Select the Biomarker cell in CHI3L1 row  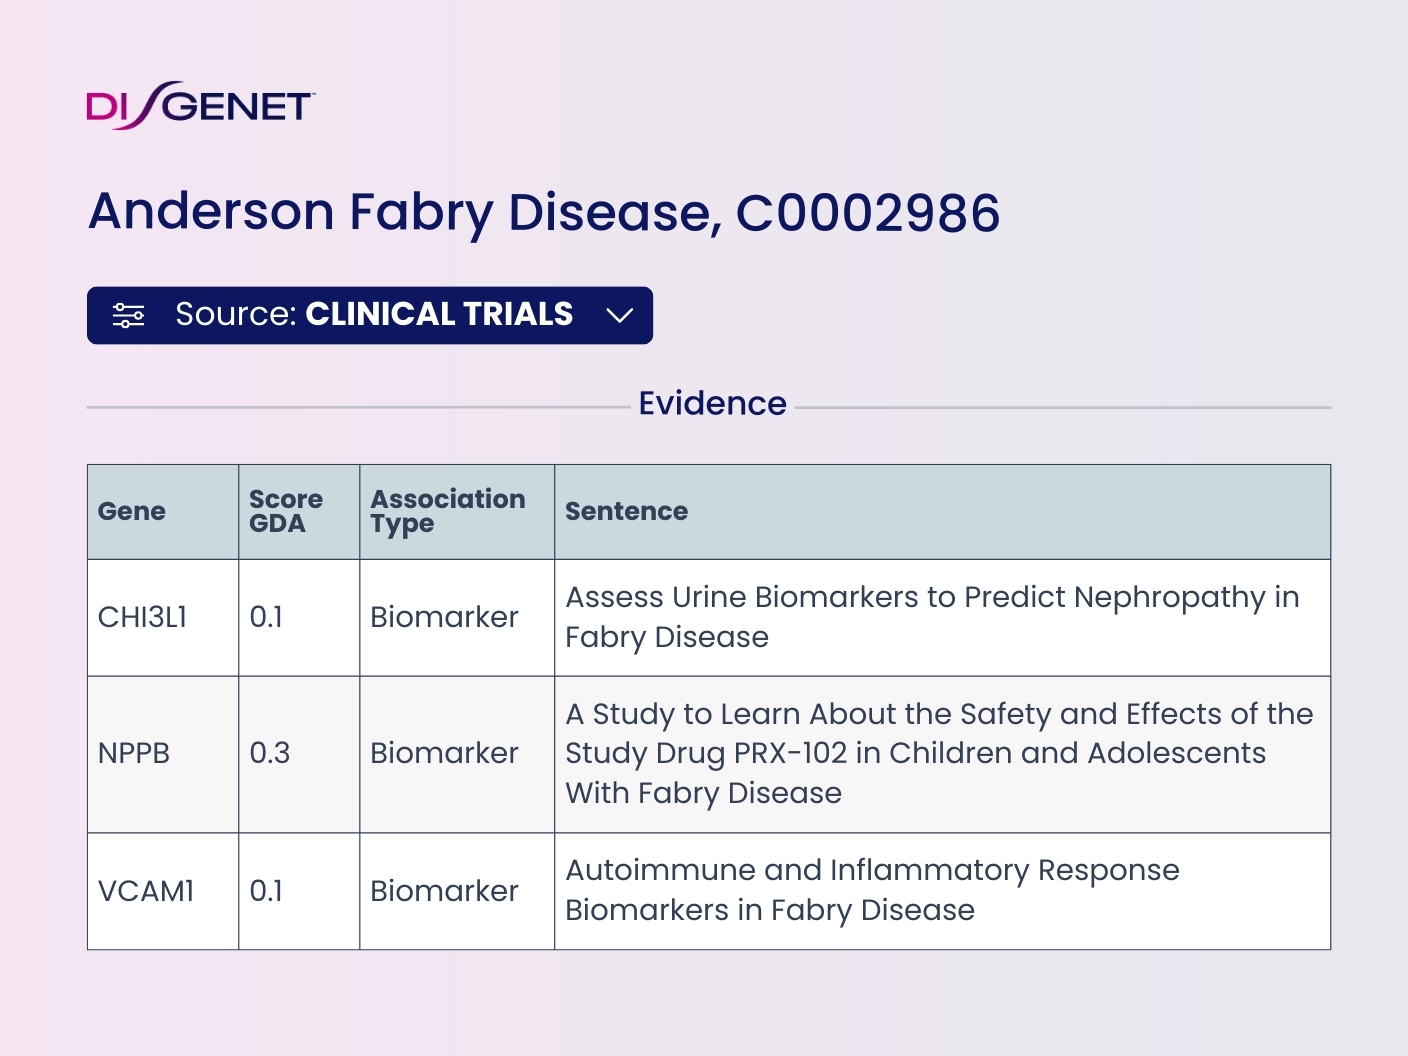[x=444, y=617]
